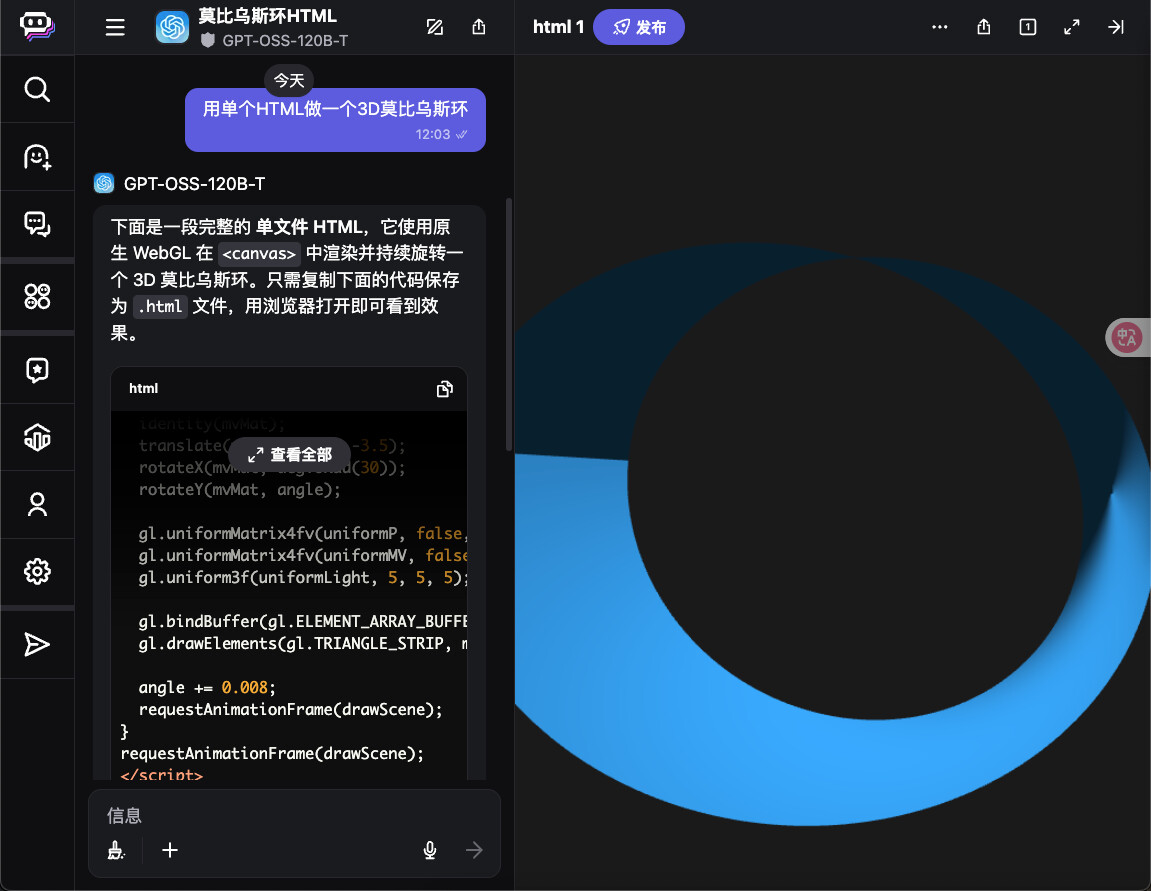Viewport: 1151px width, 891px height.
Task: Click the .html inline code tag
Action: [x=161, y=307]
